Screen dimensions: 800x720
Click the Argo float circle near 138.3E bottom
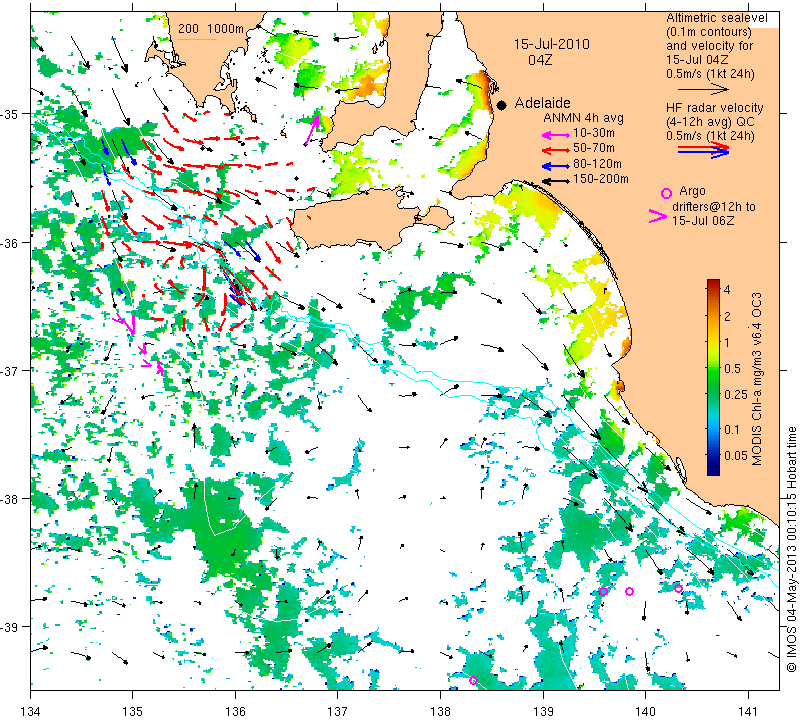[473, 680]
